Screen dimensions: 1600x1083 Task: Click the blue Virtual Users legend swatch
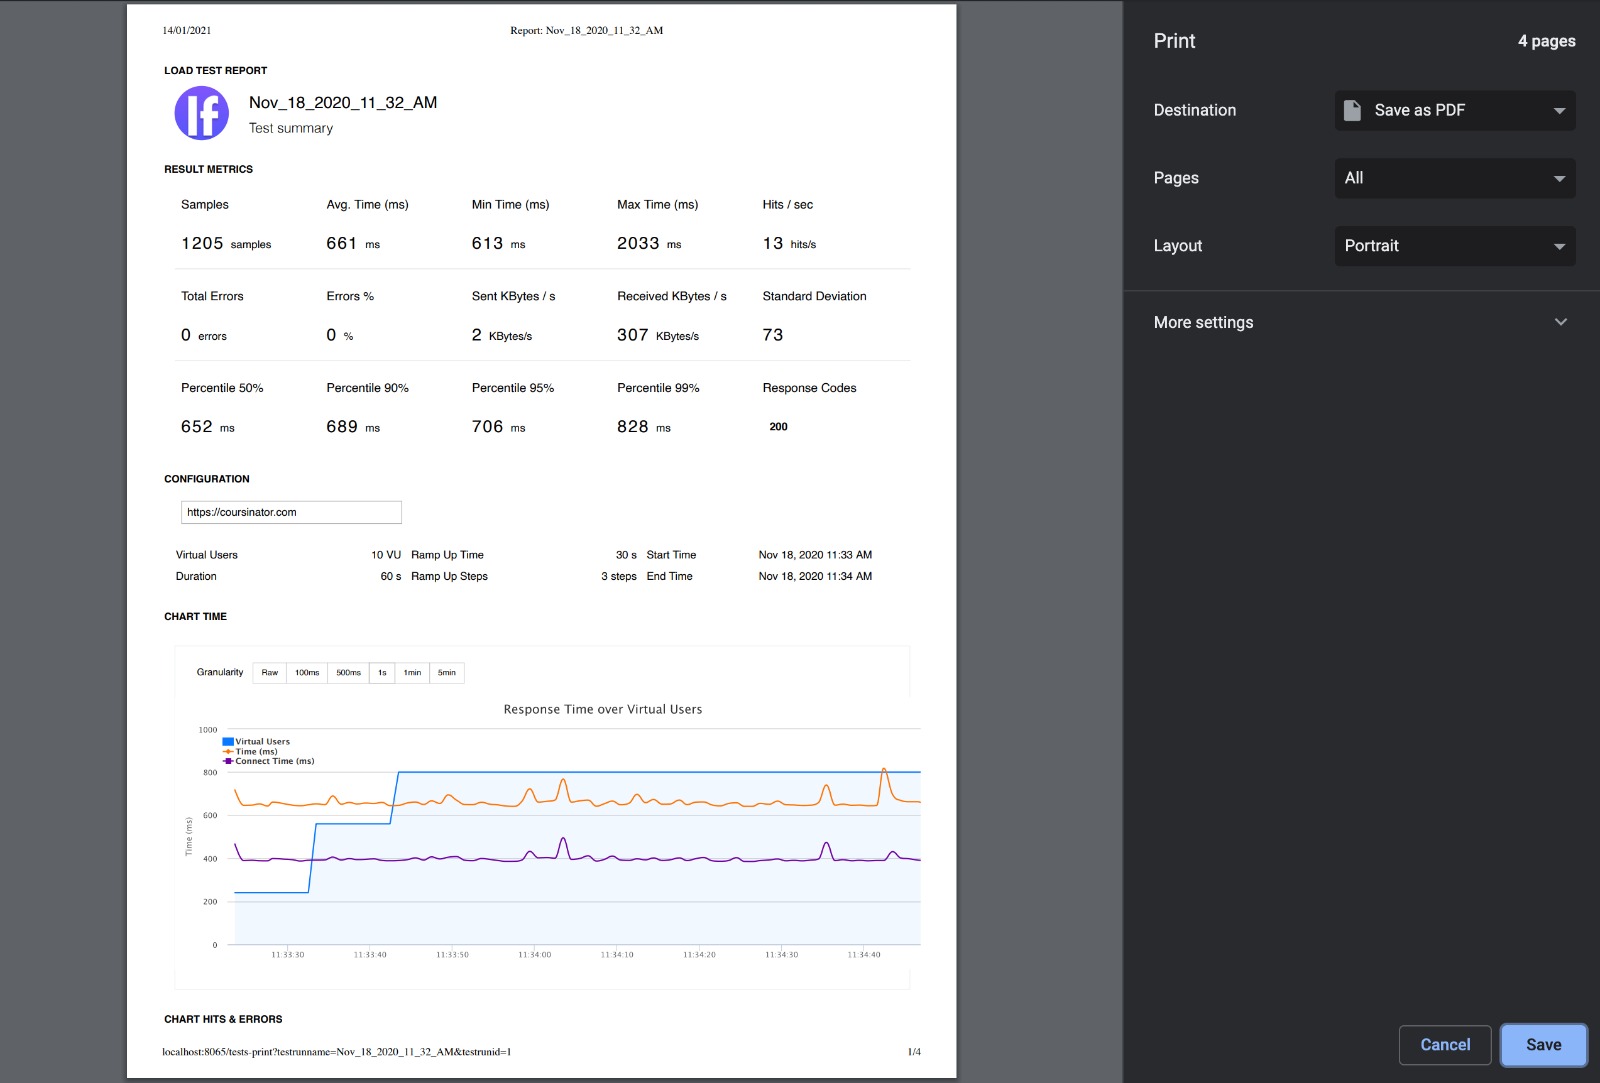pyautogui.click(x=228, y=742)
